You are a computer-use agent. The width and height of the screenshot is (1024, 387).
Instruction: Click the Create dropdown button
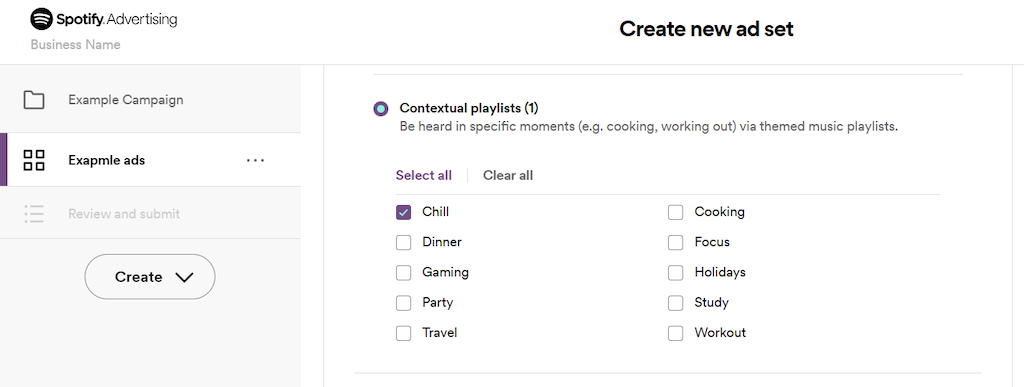(x=150, y=277)
